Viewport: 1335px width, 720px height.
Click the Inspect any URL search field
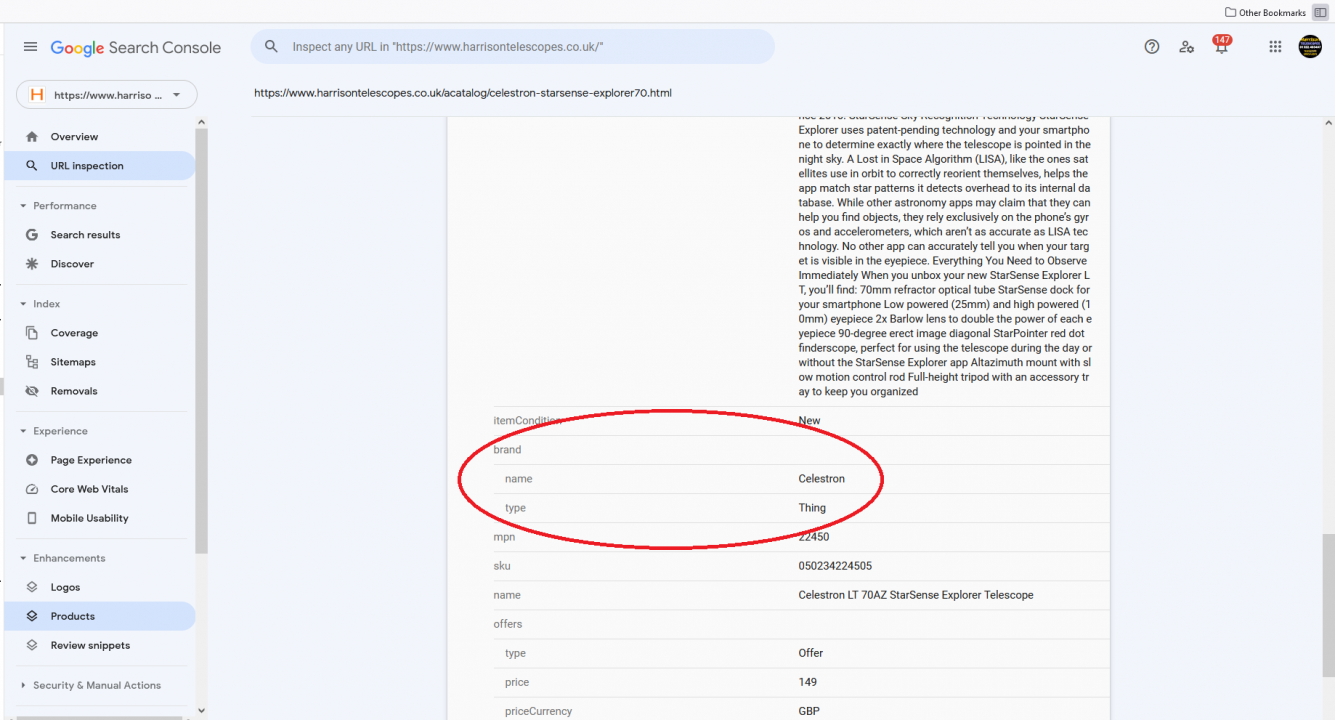click(520, 47)
